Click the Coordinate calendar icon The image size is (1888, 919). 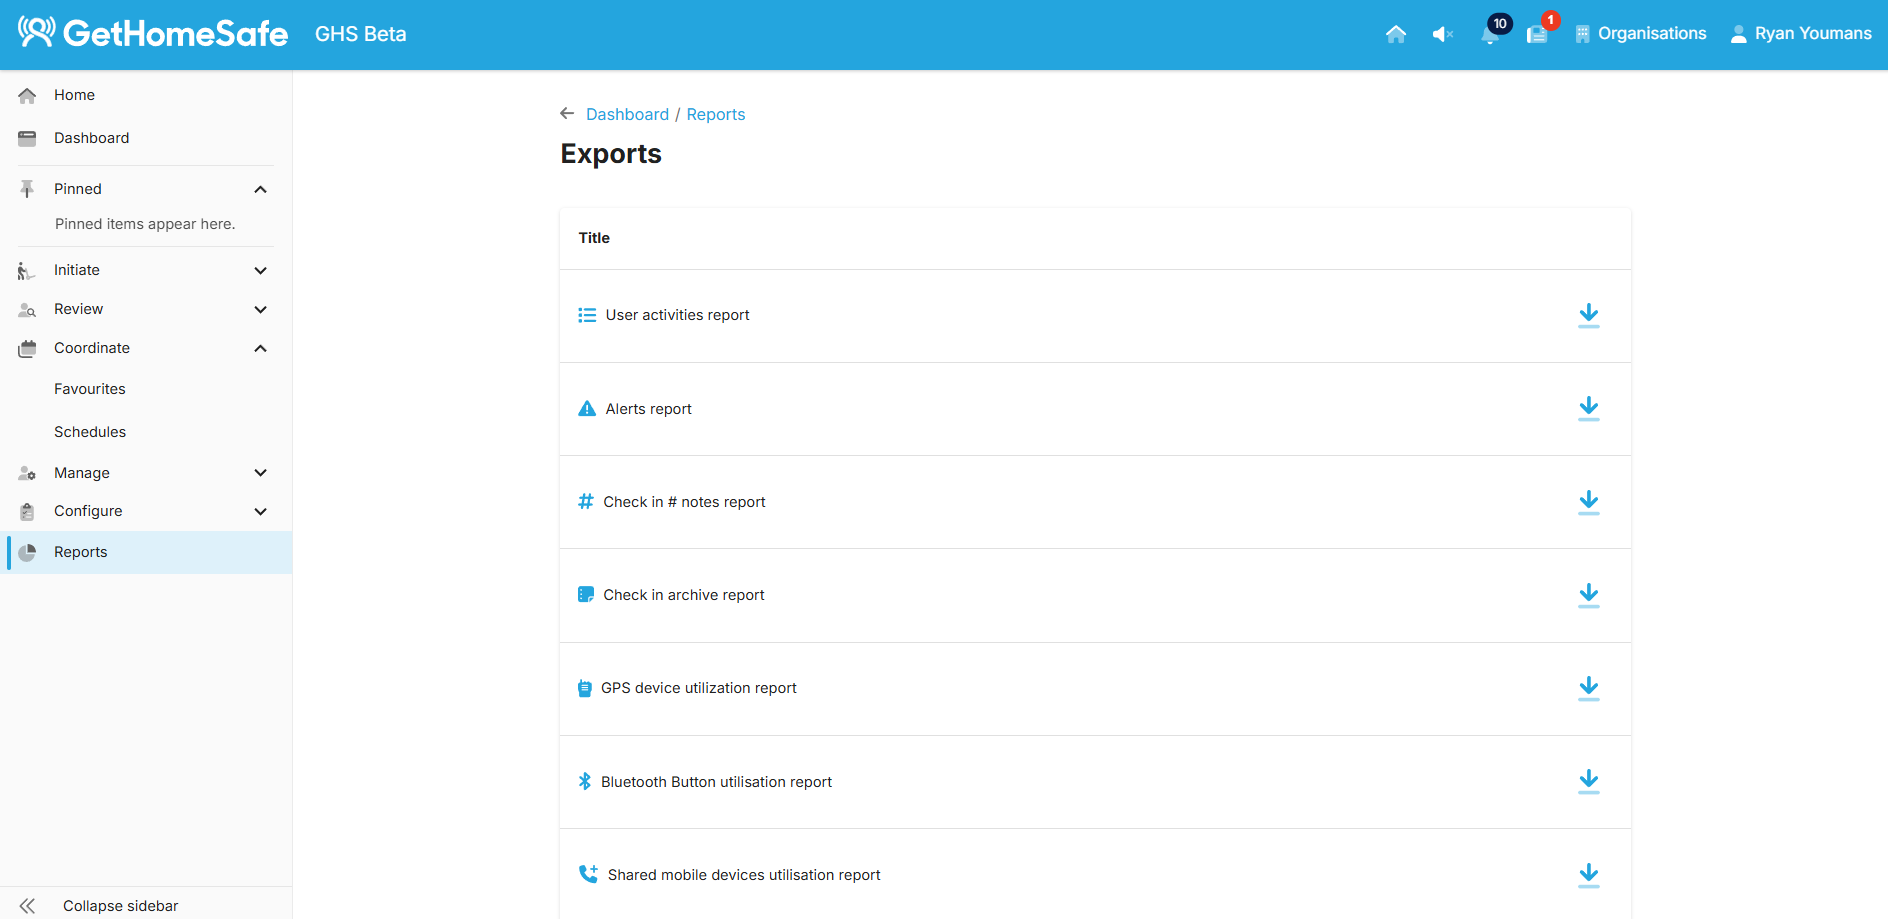27,348
